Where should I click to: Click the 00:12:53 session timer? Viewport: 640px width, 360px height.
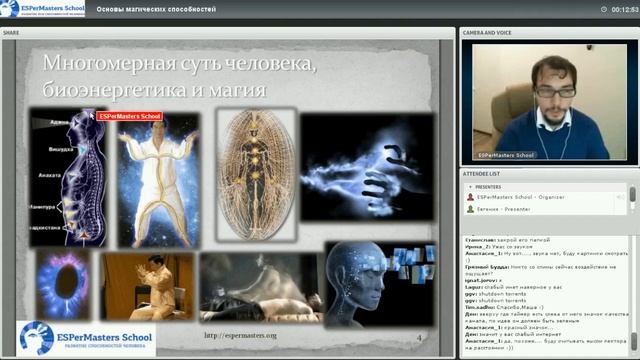[625, 9]
